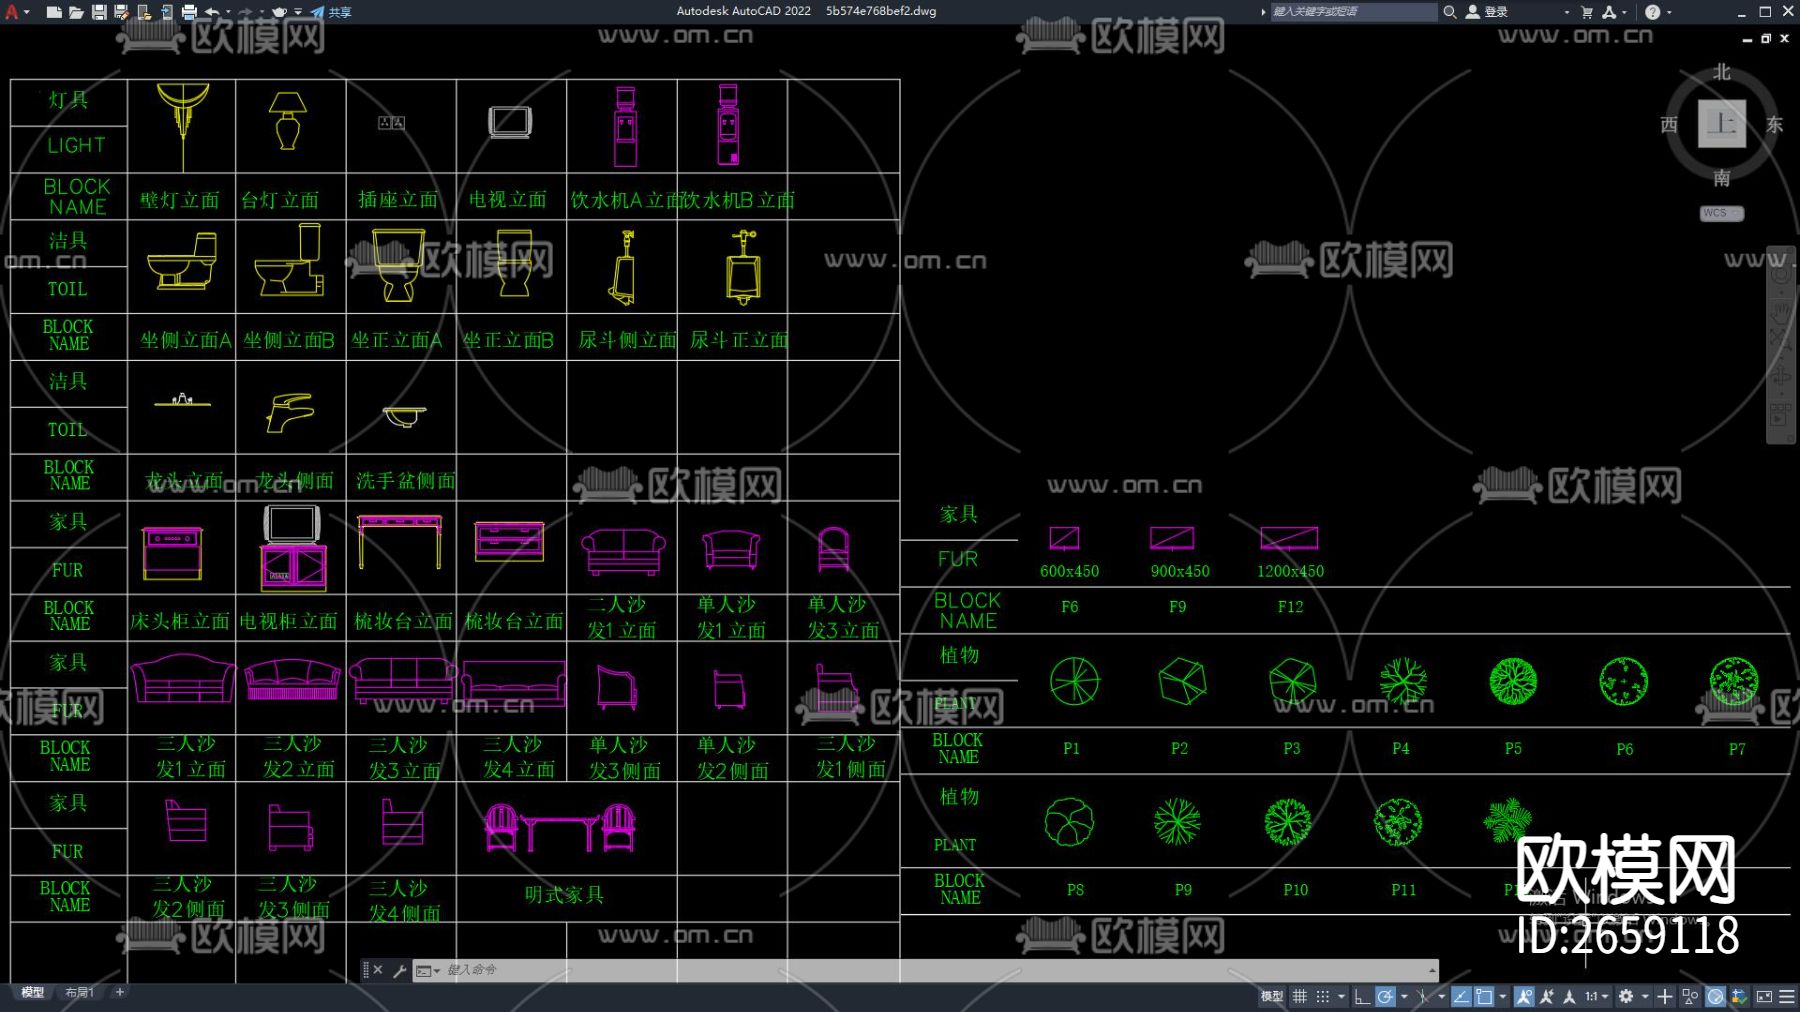Open the Autodesk App Store cart icon
This screenshot has height=1012, width=1800.
pyautogui.click(x=1587, y=12)
